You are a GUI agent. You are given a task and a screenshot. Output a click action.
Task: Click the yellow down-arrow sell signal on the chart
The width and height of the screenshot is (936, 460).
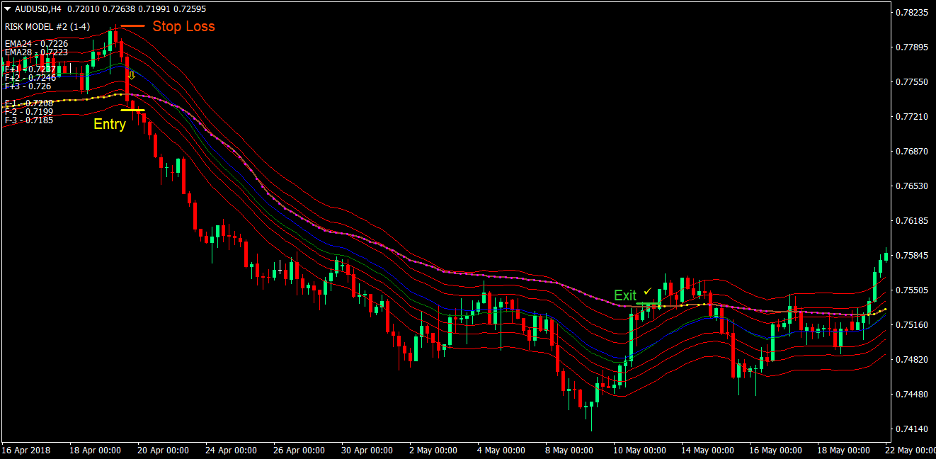coord(132,75)
